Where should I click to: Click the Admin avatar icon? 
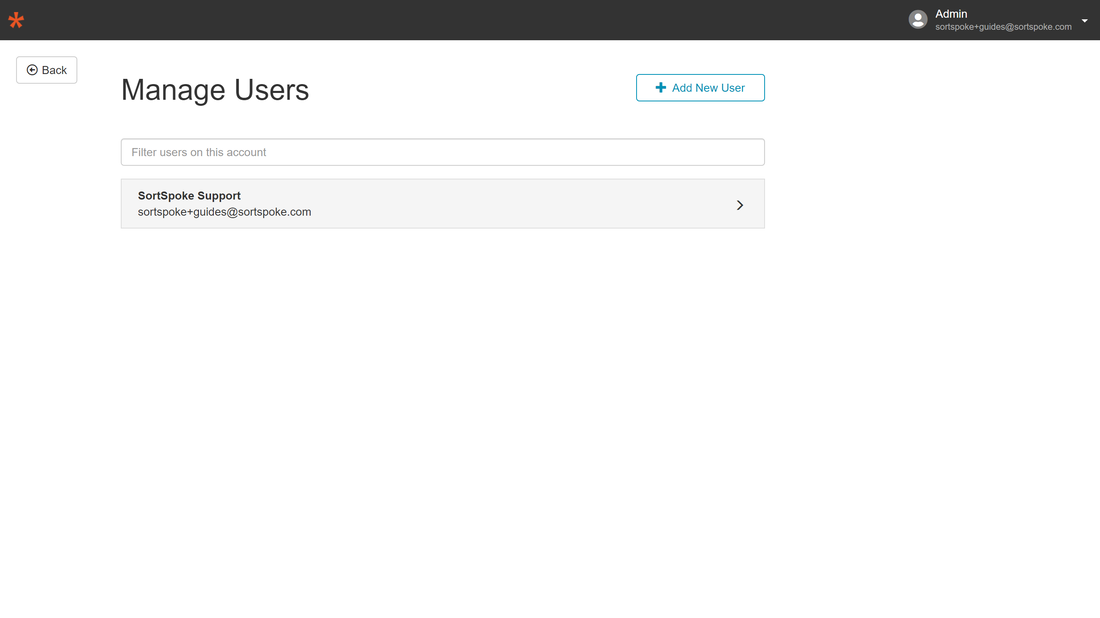point(918,20)
